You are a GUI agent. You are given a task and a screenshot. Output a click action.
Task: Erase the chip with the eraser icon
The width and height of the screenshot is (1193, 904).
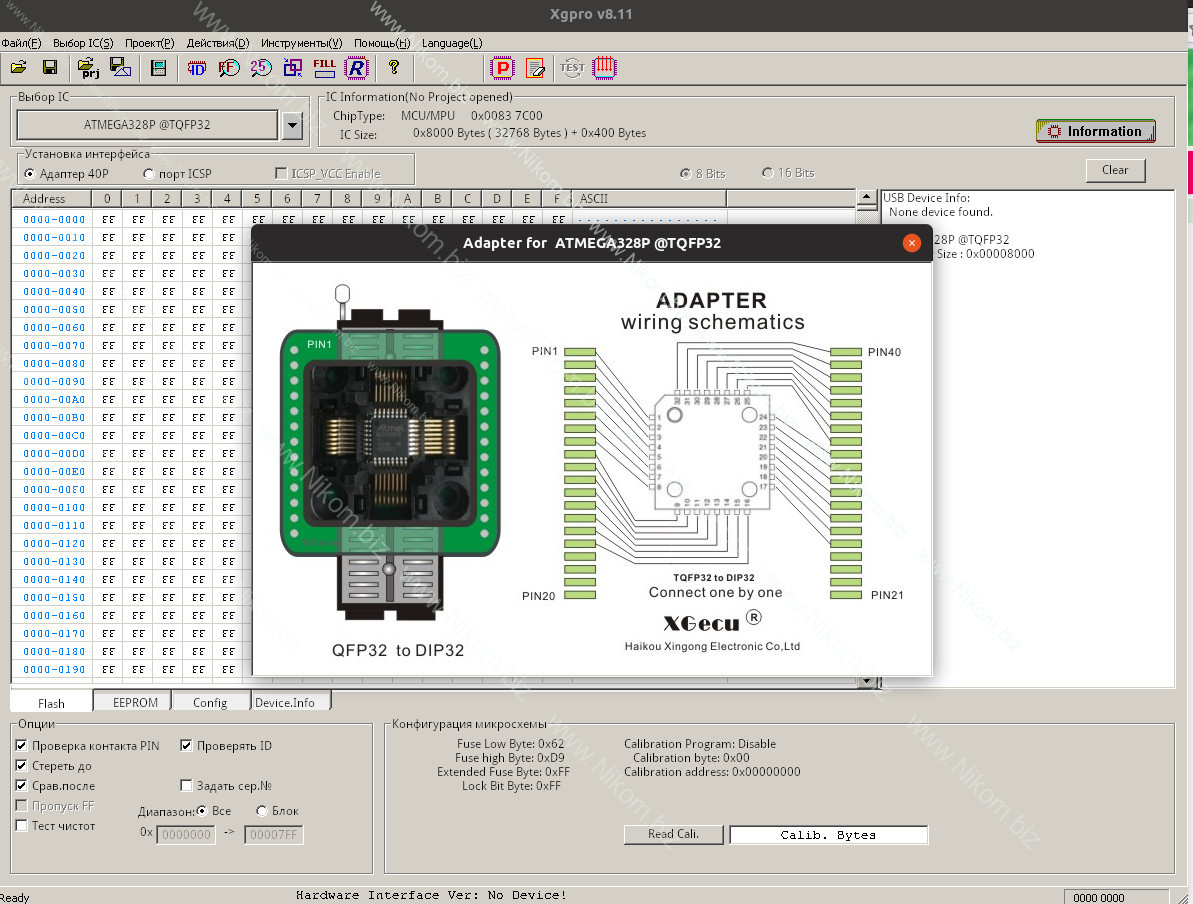(535, 68)
